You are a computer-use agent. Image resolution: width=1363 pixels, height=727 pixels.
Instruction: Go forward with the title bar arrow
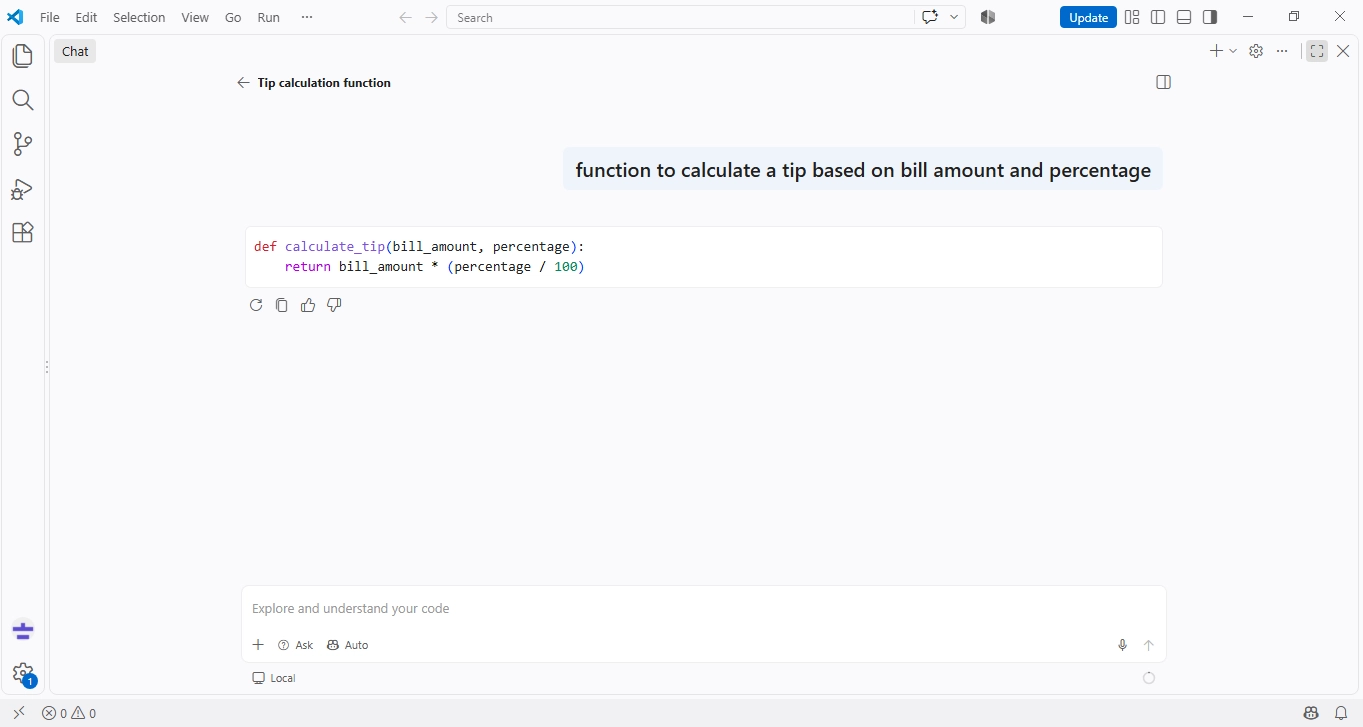click(x=432, y=17)
